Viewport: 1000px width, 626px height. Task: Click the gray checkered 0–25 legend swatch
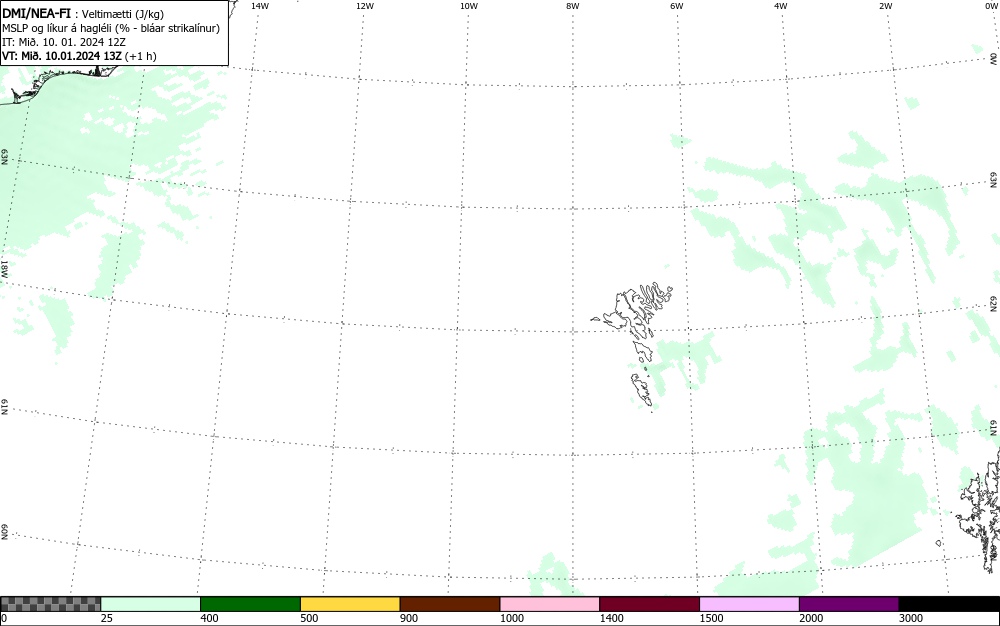pyautogui.click(x=50, y=604)
